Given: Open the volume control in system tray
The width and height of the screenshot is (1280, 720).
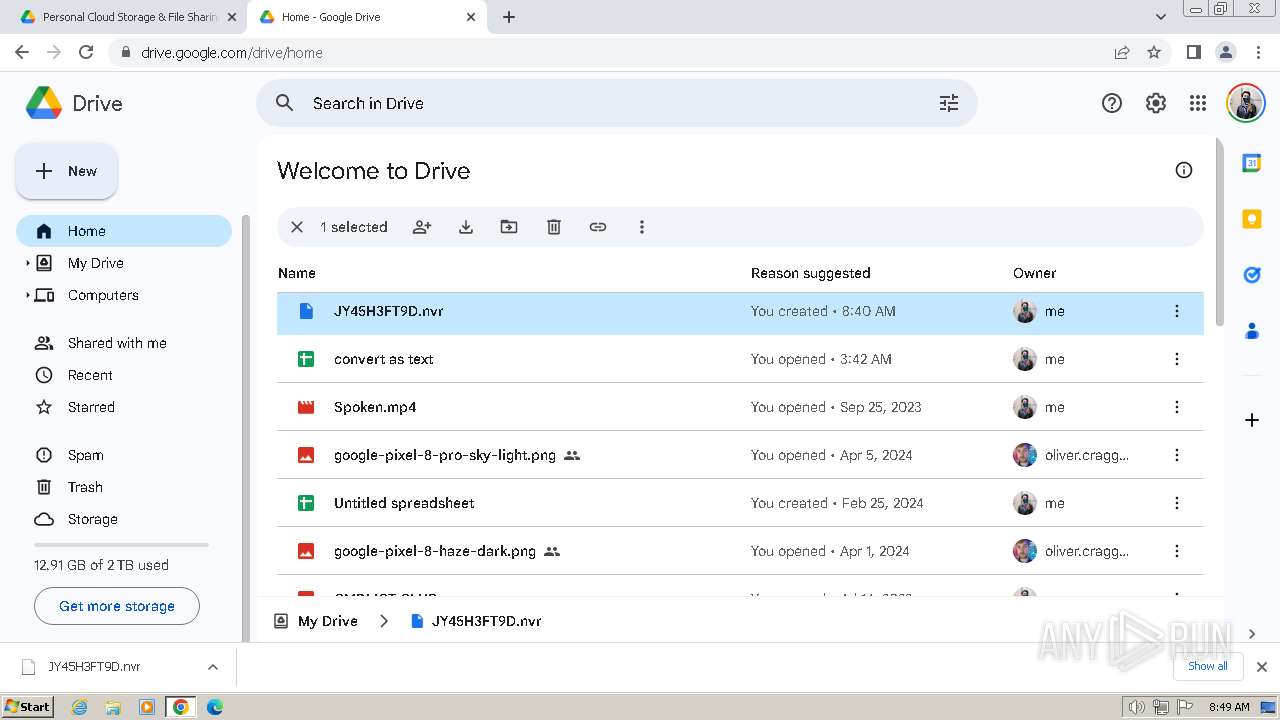Looking at the screenshot, I should pyautogui.click(x=1137, y=707).
